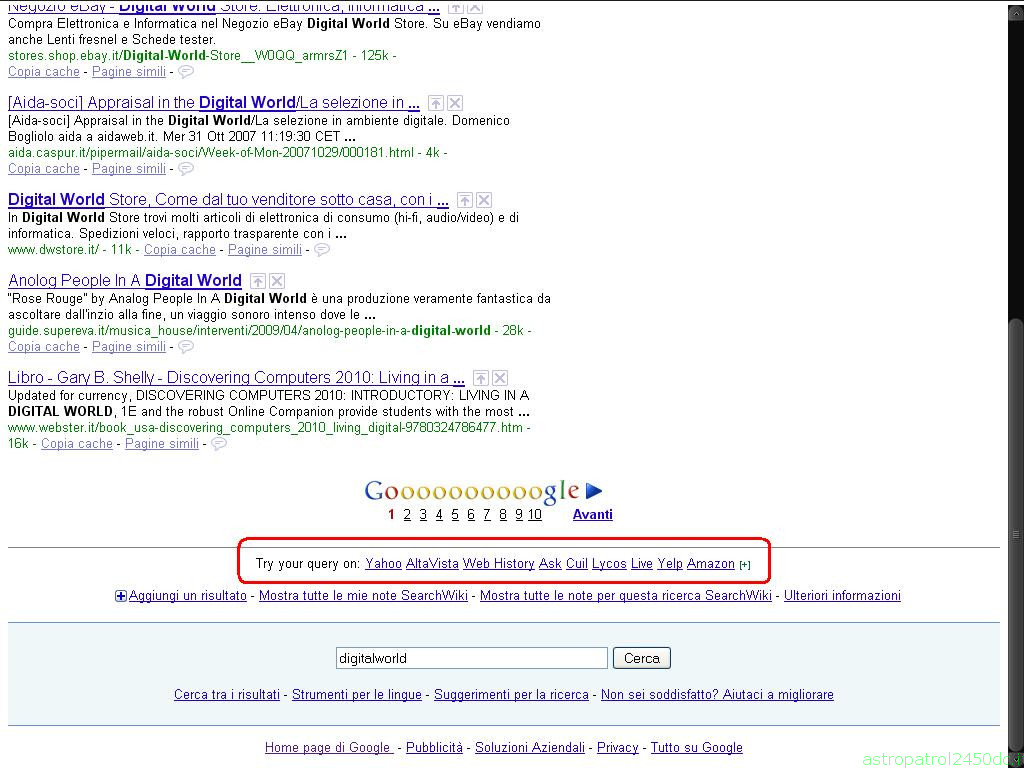The width and height of the screenshot is (1024, 768).
Task: Open Copia cache for the aida.caspur.it result
Action: click(44, 168)
